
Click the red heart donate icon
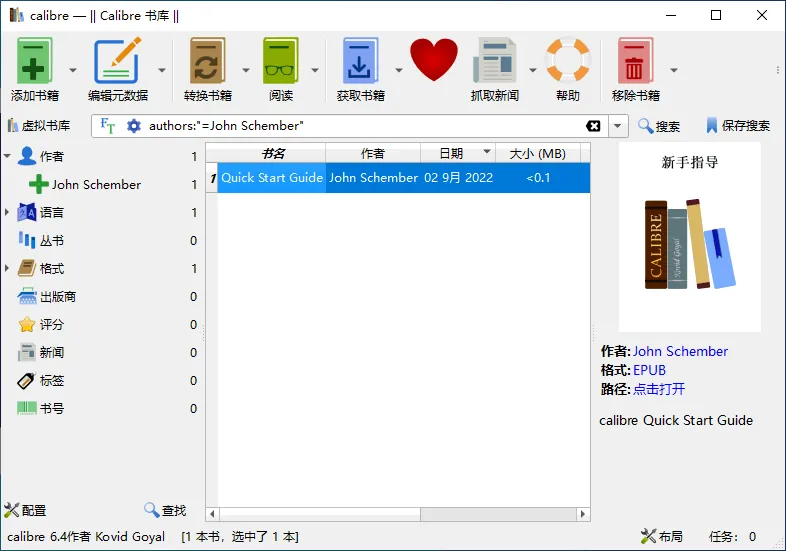pyautogui.click(x=434, y=60)
